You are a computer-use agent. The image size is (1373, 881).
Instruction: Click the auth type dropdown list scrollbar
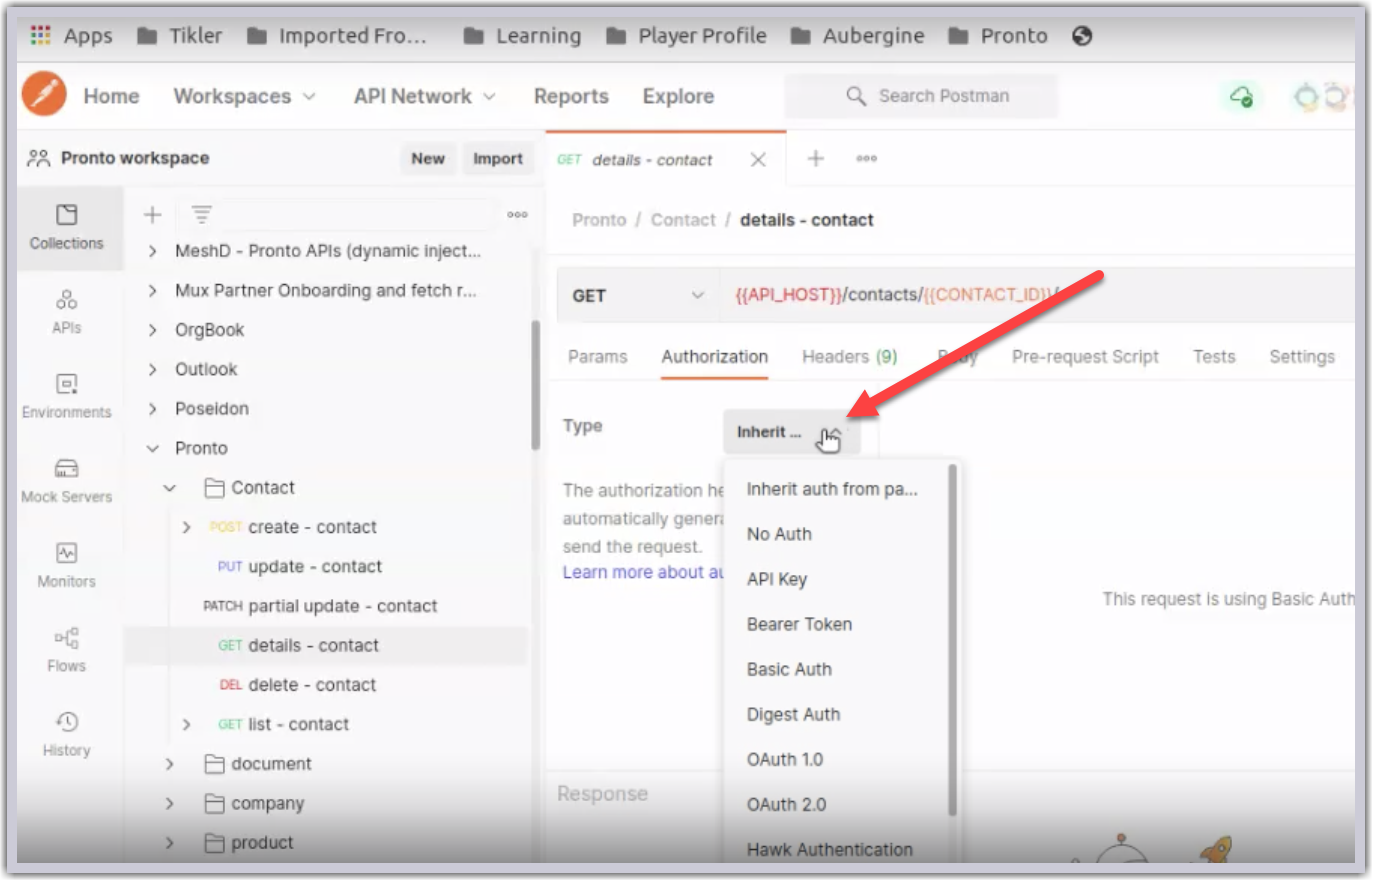[953, 640]
